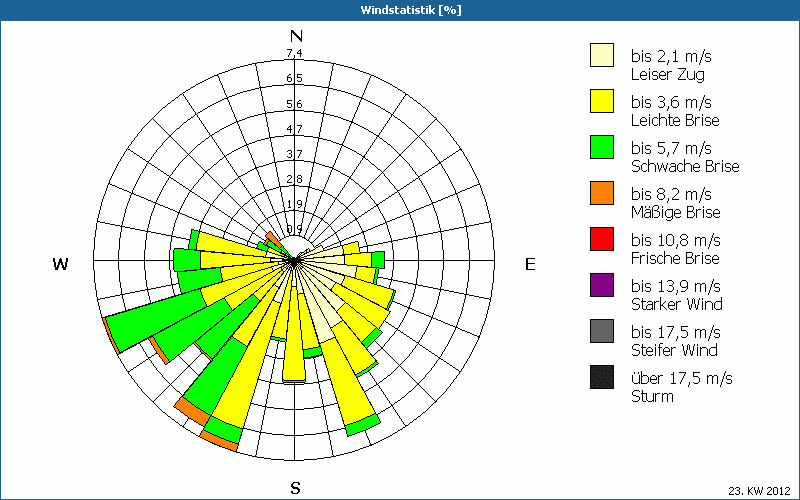Click the 'Leichte Brise' legend label

[675, 120]
